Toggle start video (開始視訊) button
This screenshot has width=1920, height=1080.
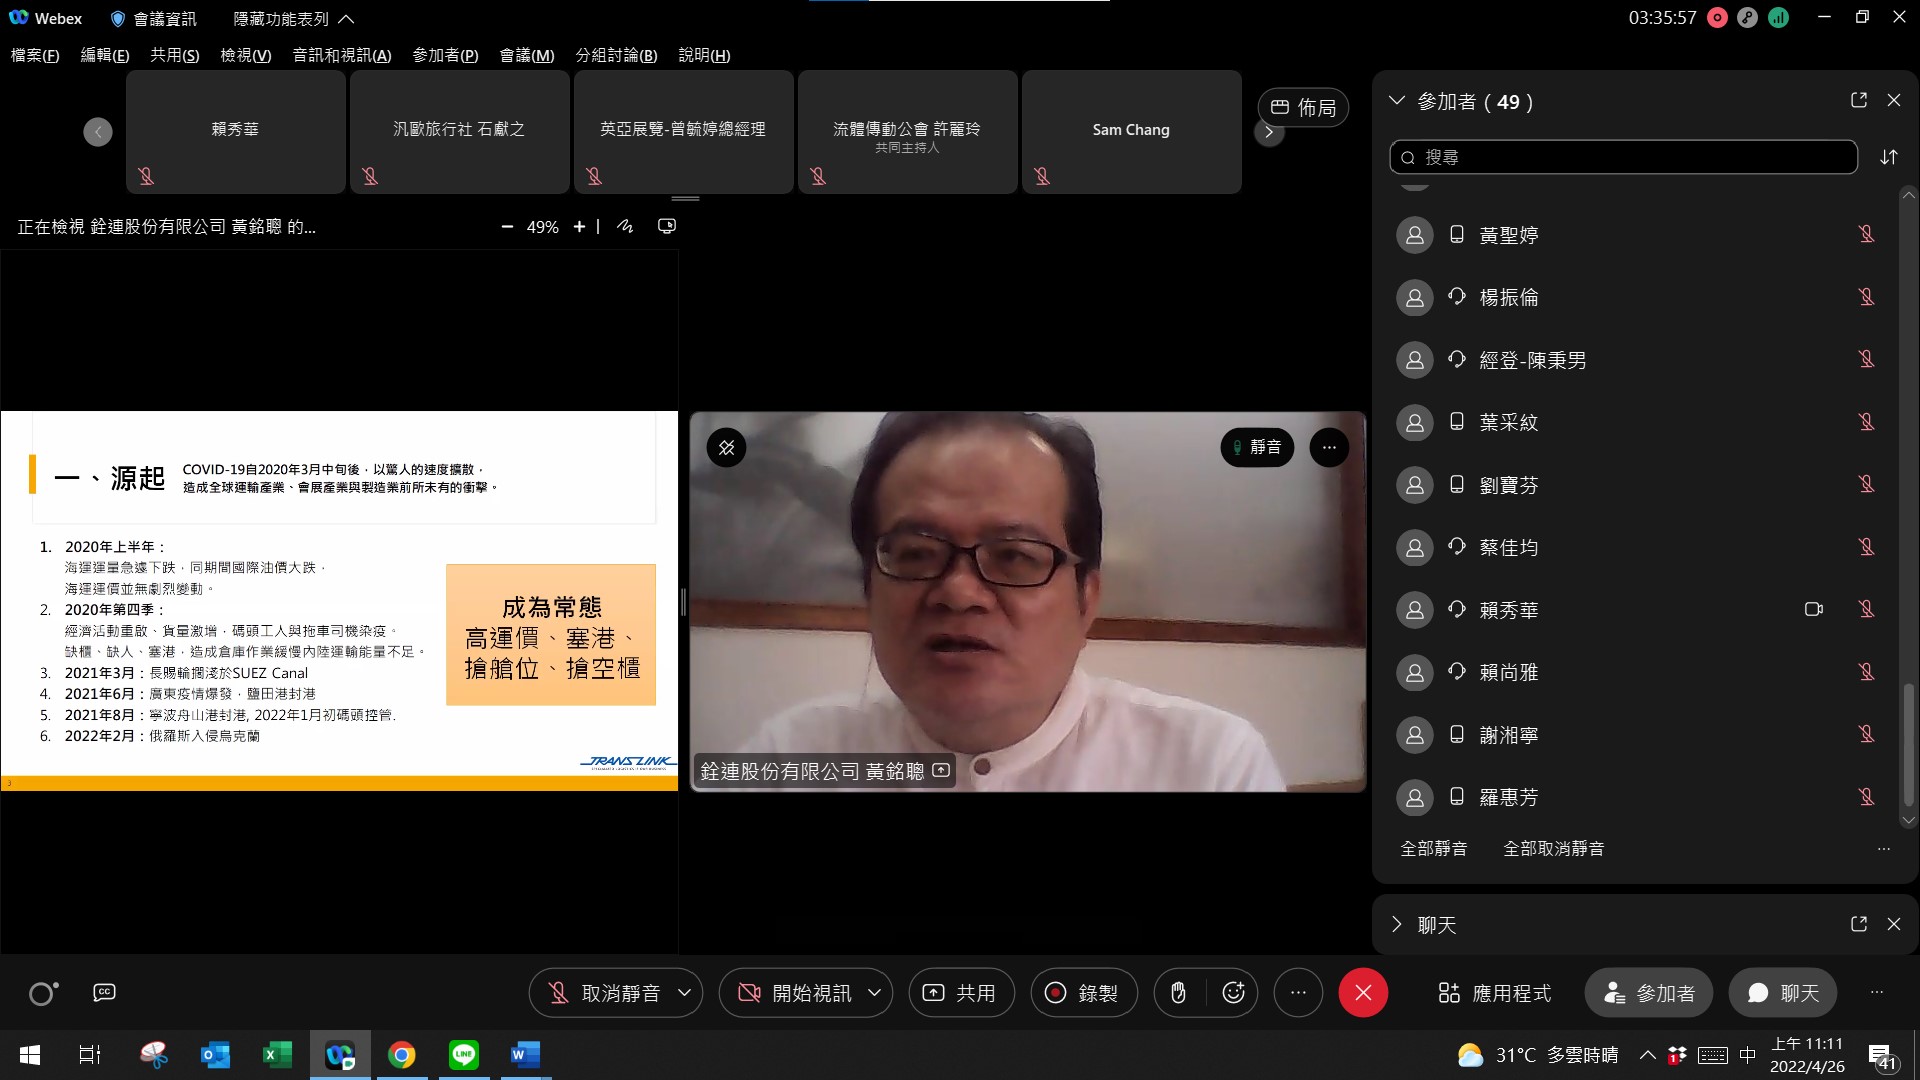(x=795, y=993)
